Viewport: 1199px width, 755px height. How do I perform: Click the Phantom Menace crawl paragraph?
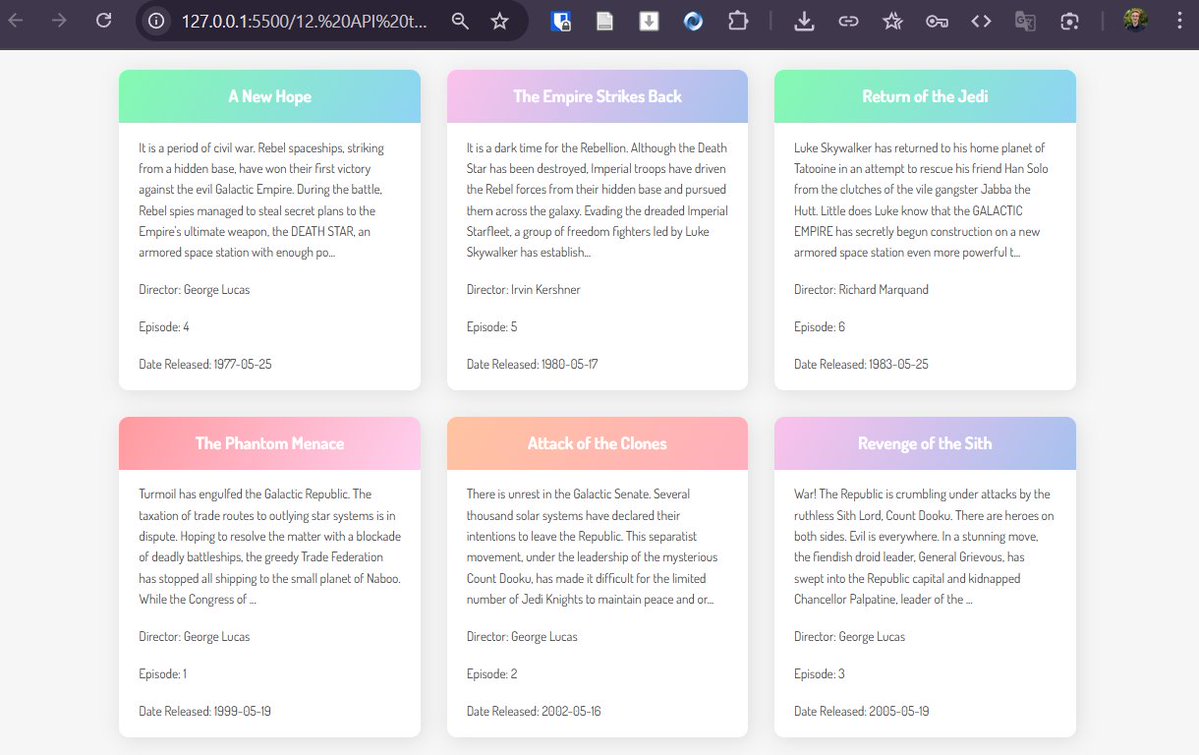click(x=269, y=547)
